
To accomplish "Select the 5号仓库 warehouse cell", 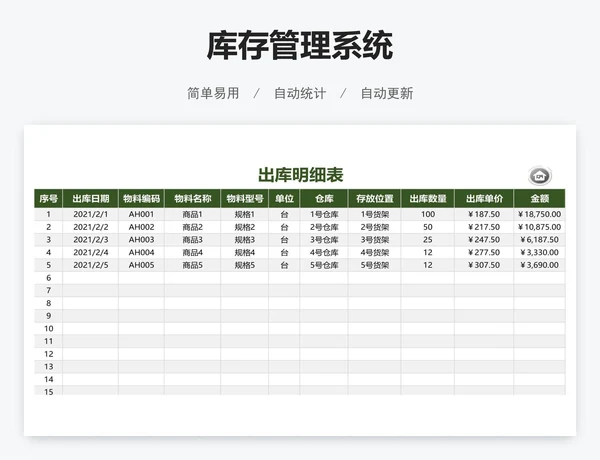I will (x=324, y=266).
